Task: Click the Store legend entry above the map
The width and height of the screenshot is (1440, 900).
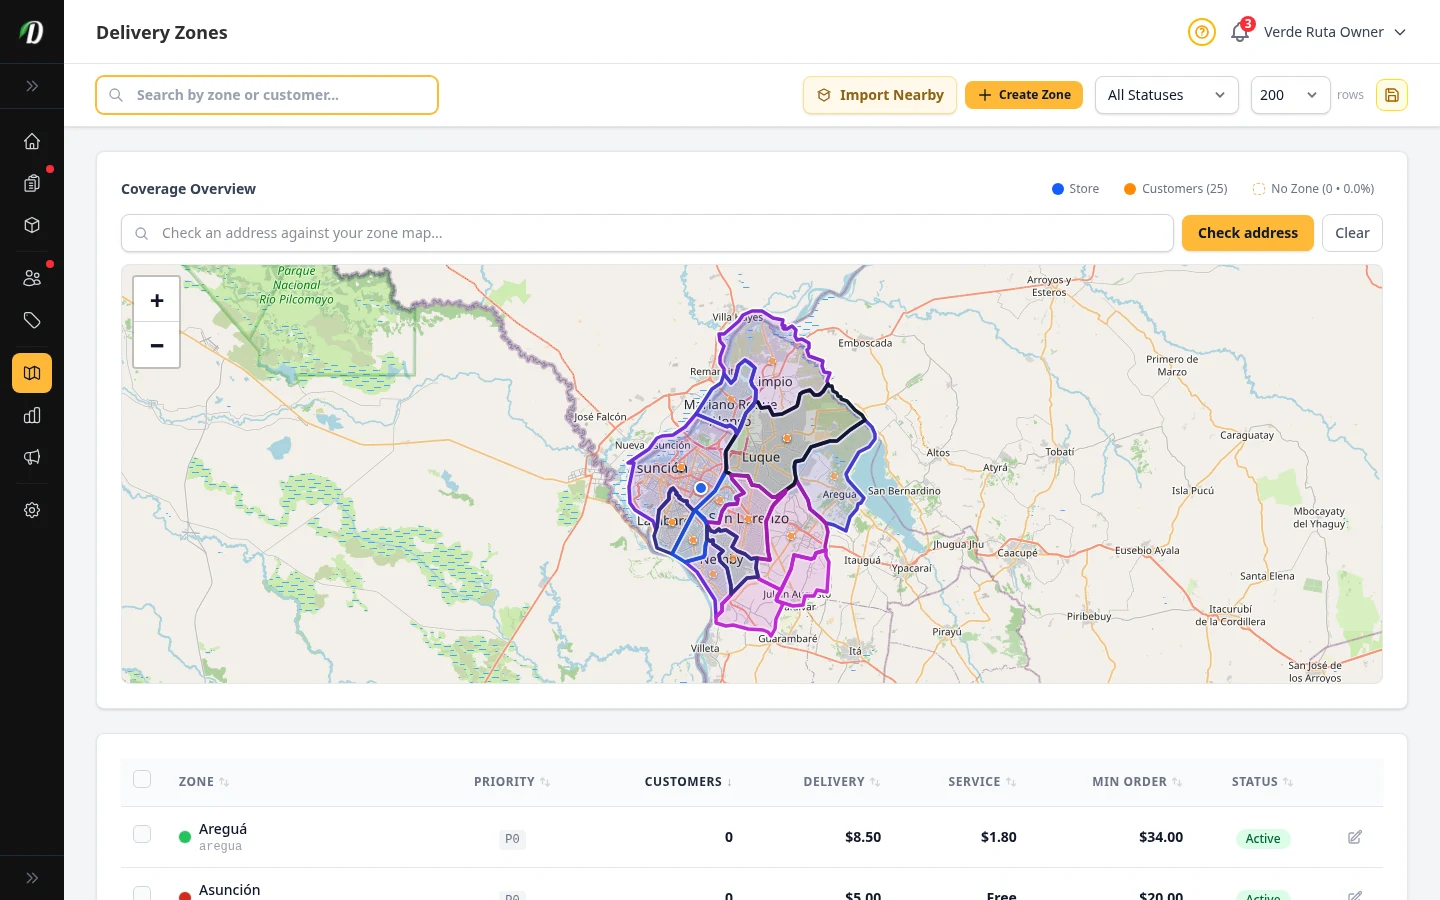Action: tap(1075, 188)
